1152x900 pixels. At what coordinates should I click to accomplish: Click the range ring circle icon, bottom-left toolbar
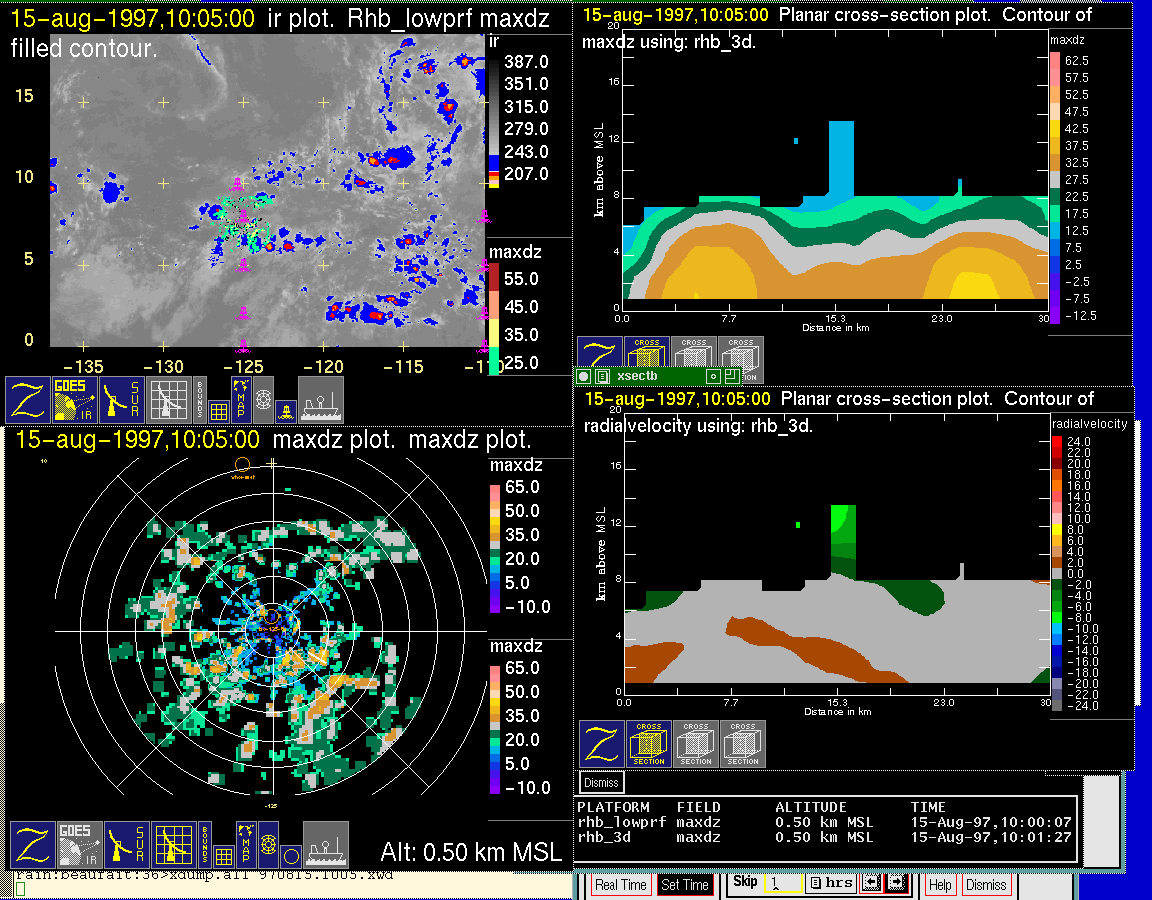click(x=290, y=856)
